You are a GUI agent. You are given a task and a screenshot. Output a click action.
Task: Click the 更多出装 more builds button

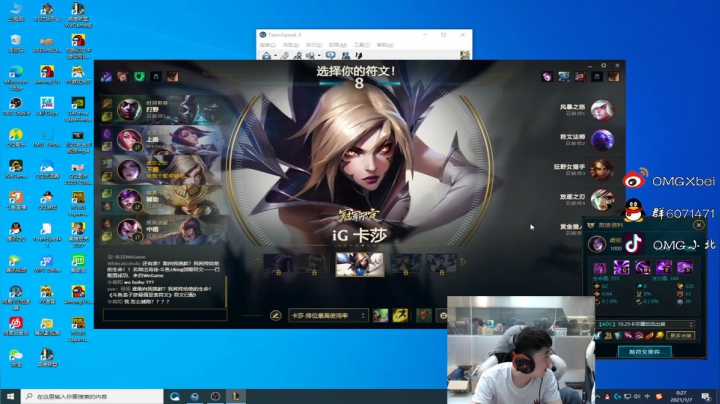[x=681, y=336]
